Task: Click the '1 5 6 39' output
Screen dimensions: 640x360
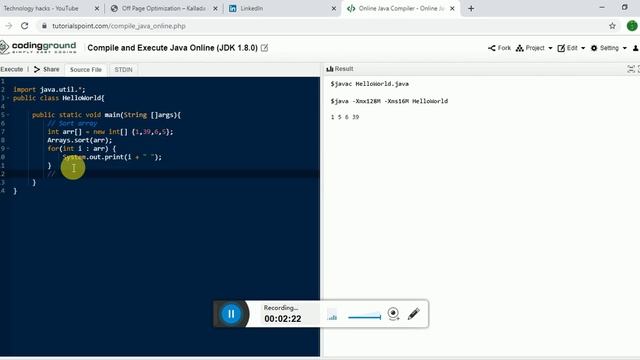Action: click(345, 117)
